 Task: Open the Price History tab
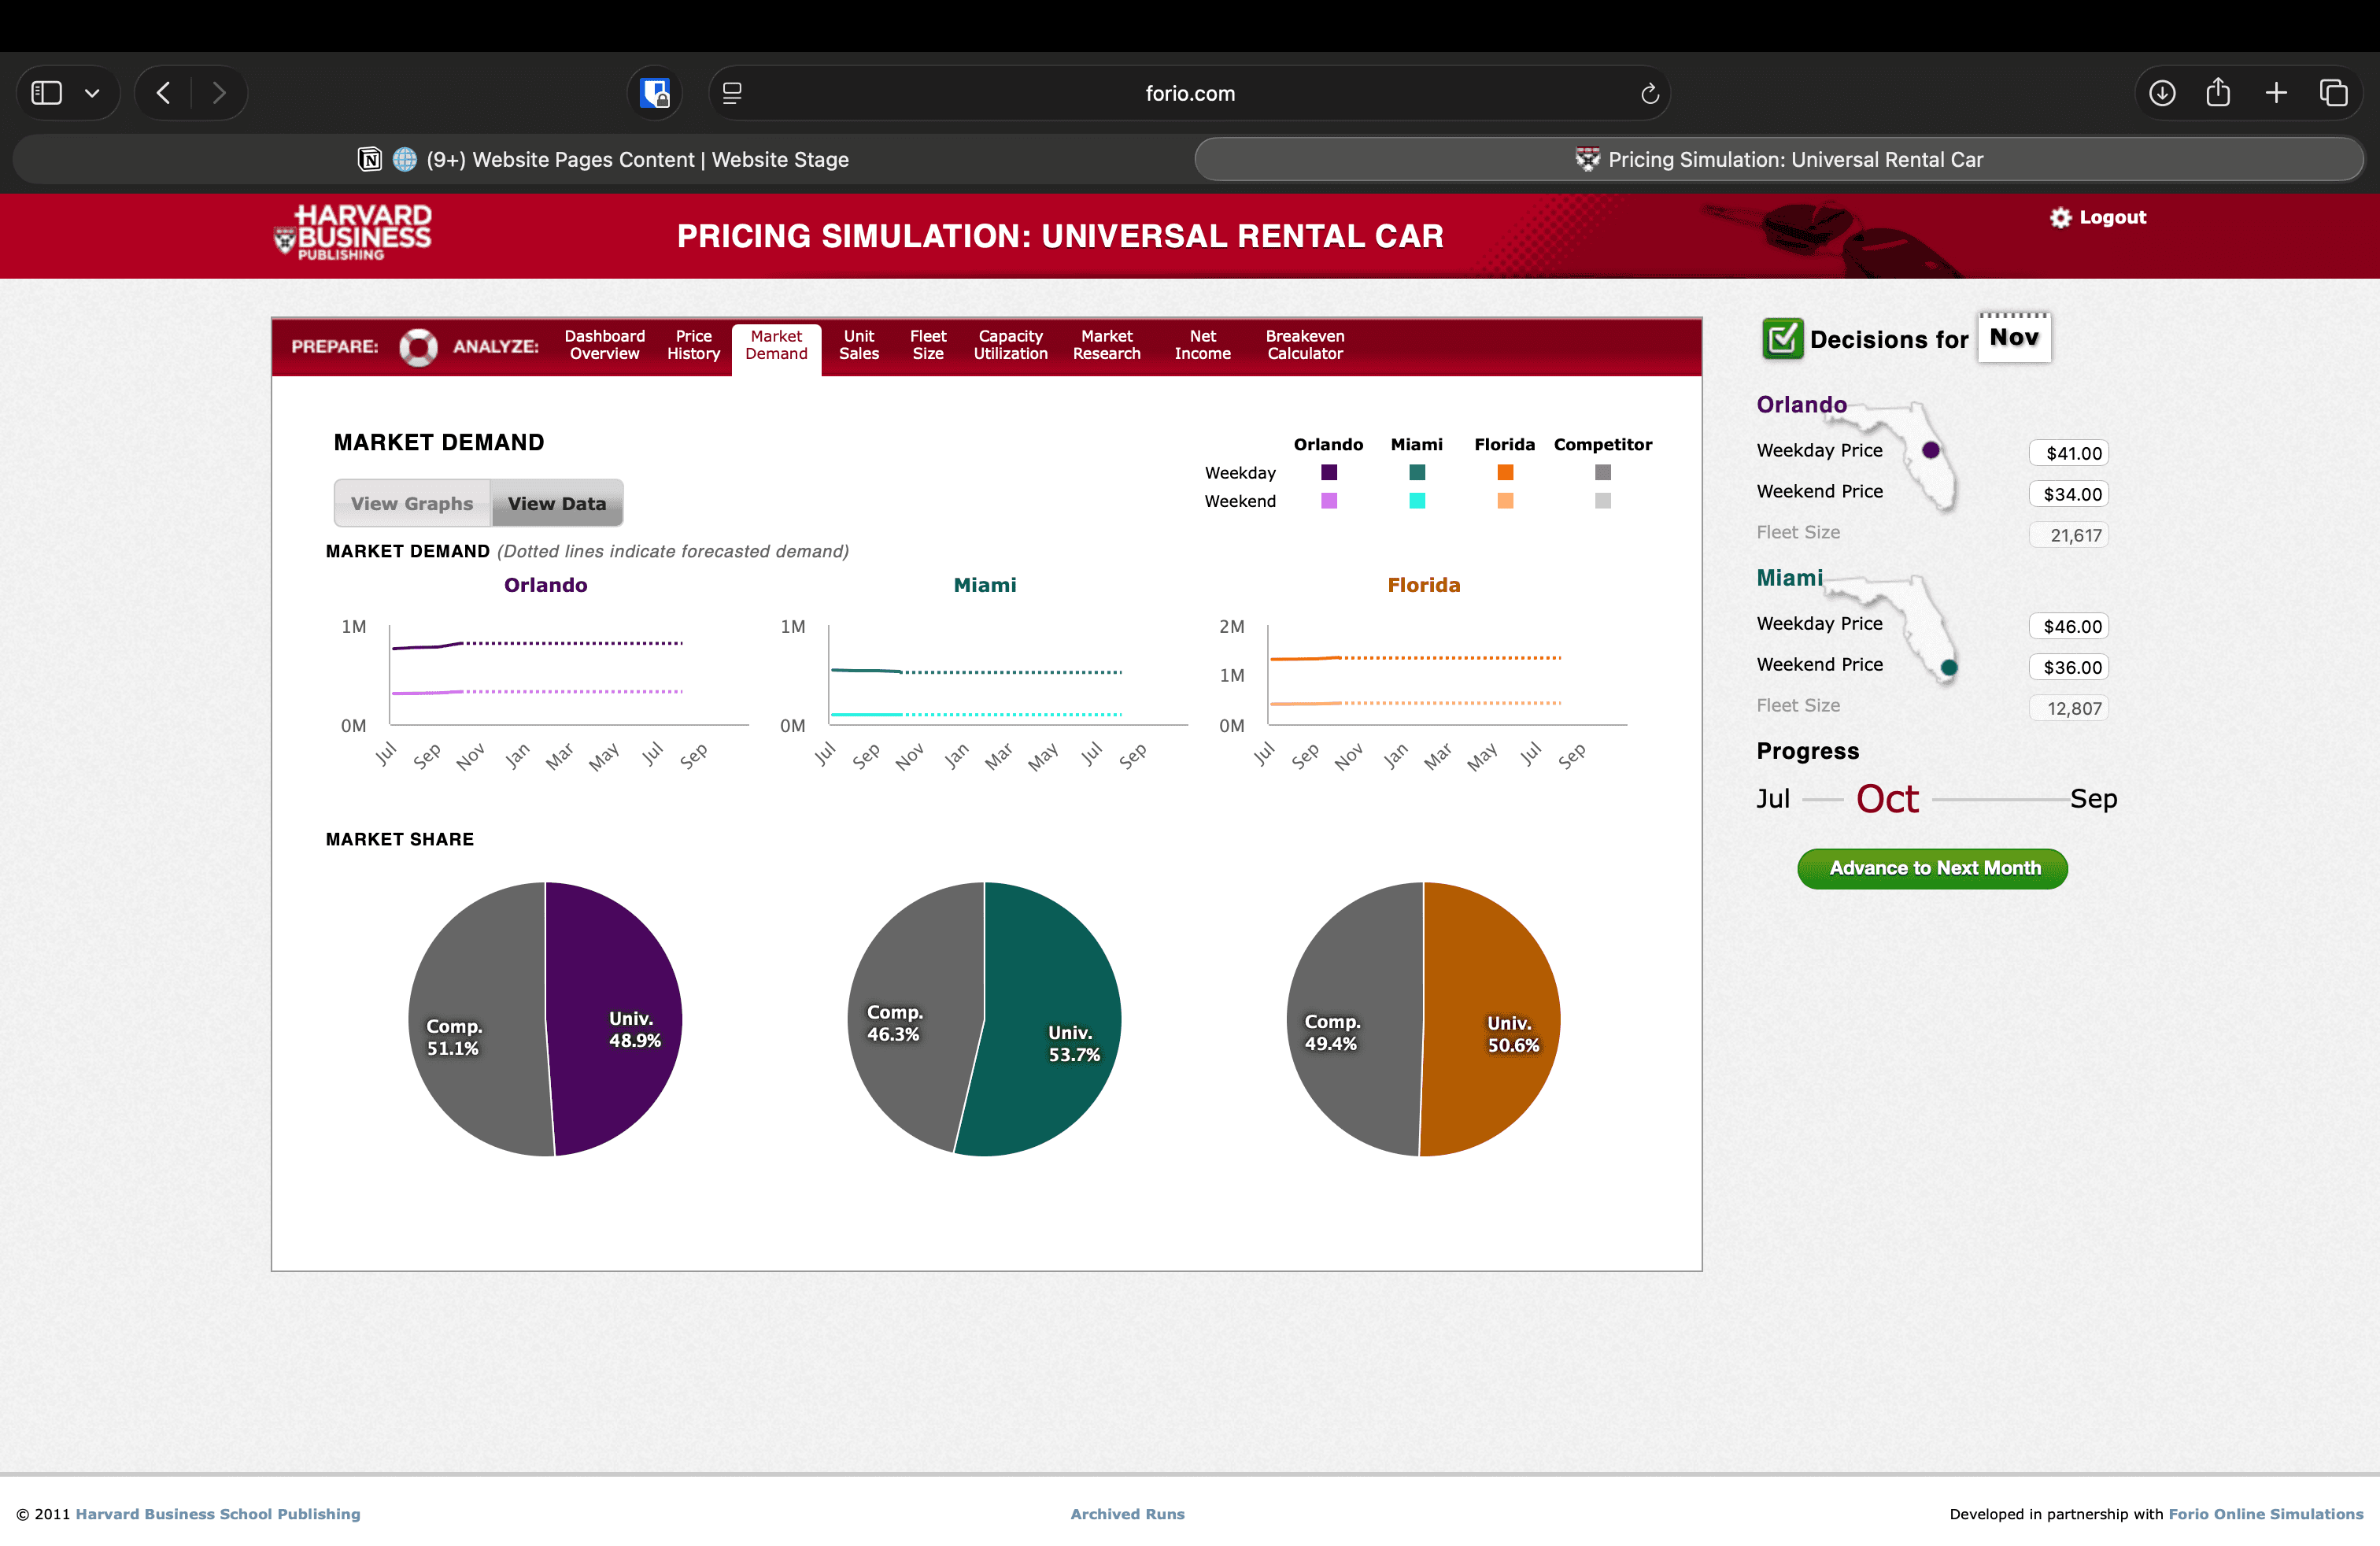click(693, 345)
